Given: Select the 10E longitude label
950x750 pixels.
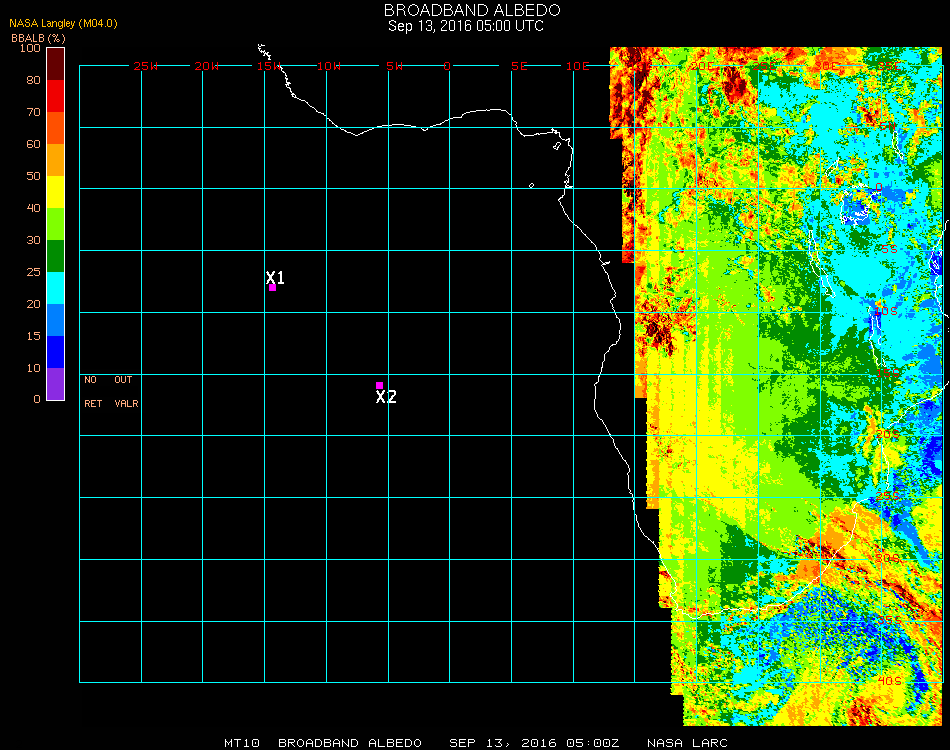Looking at the screenshot, I should click(578, 66).
